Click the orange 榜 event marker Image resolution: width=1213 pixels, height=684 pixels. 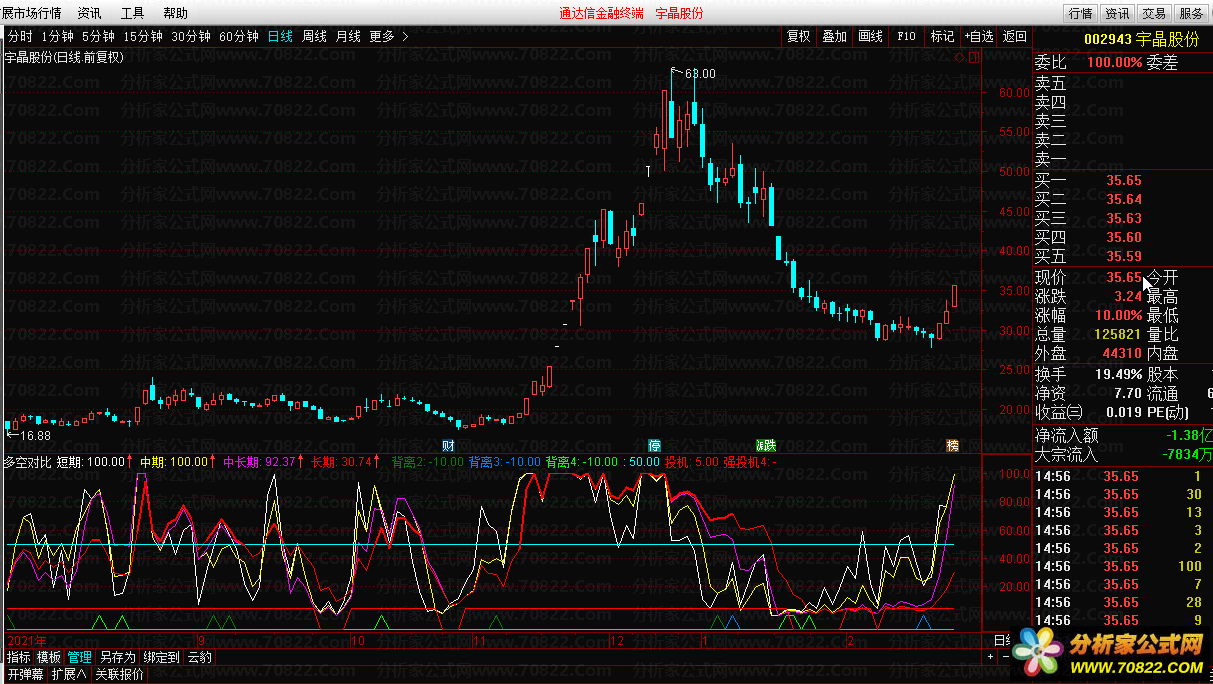(x=953, y=445)
